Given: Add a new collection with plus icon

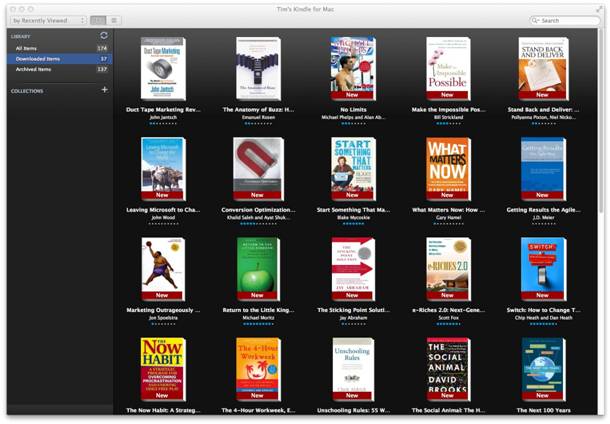Looking at the screenshot, I should click(104, 90).
